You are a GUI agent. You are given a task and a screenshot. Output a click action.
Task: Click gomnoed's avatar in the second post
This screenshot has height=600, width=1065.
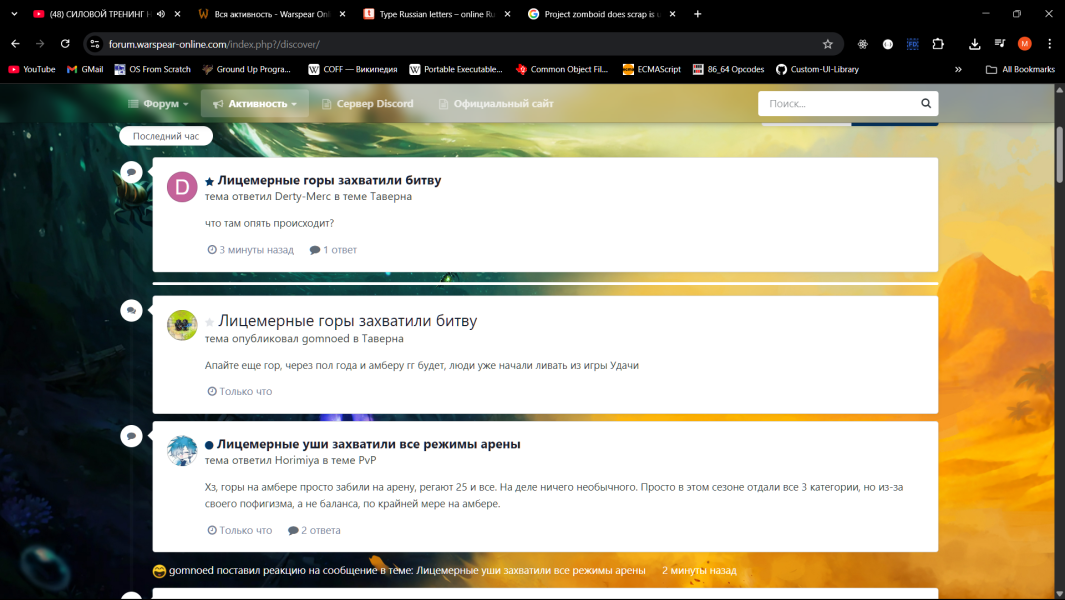coord(182,325)
